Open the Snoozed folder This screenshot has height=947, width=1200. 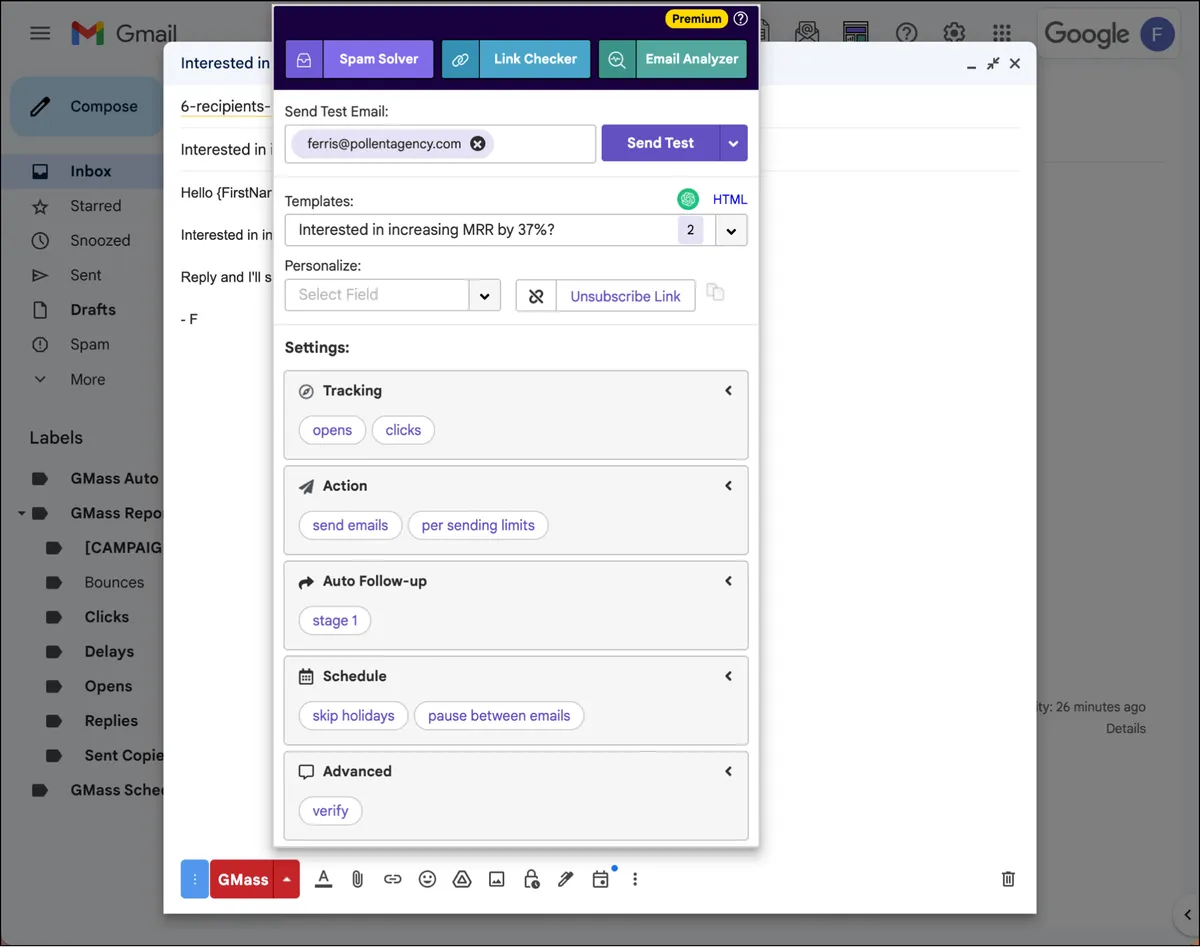click(x=100, y=241)
